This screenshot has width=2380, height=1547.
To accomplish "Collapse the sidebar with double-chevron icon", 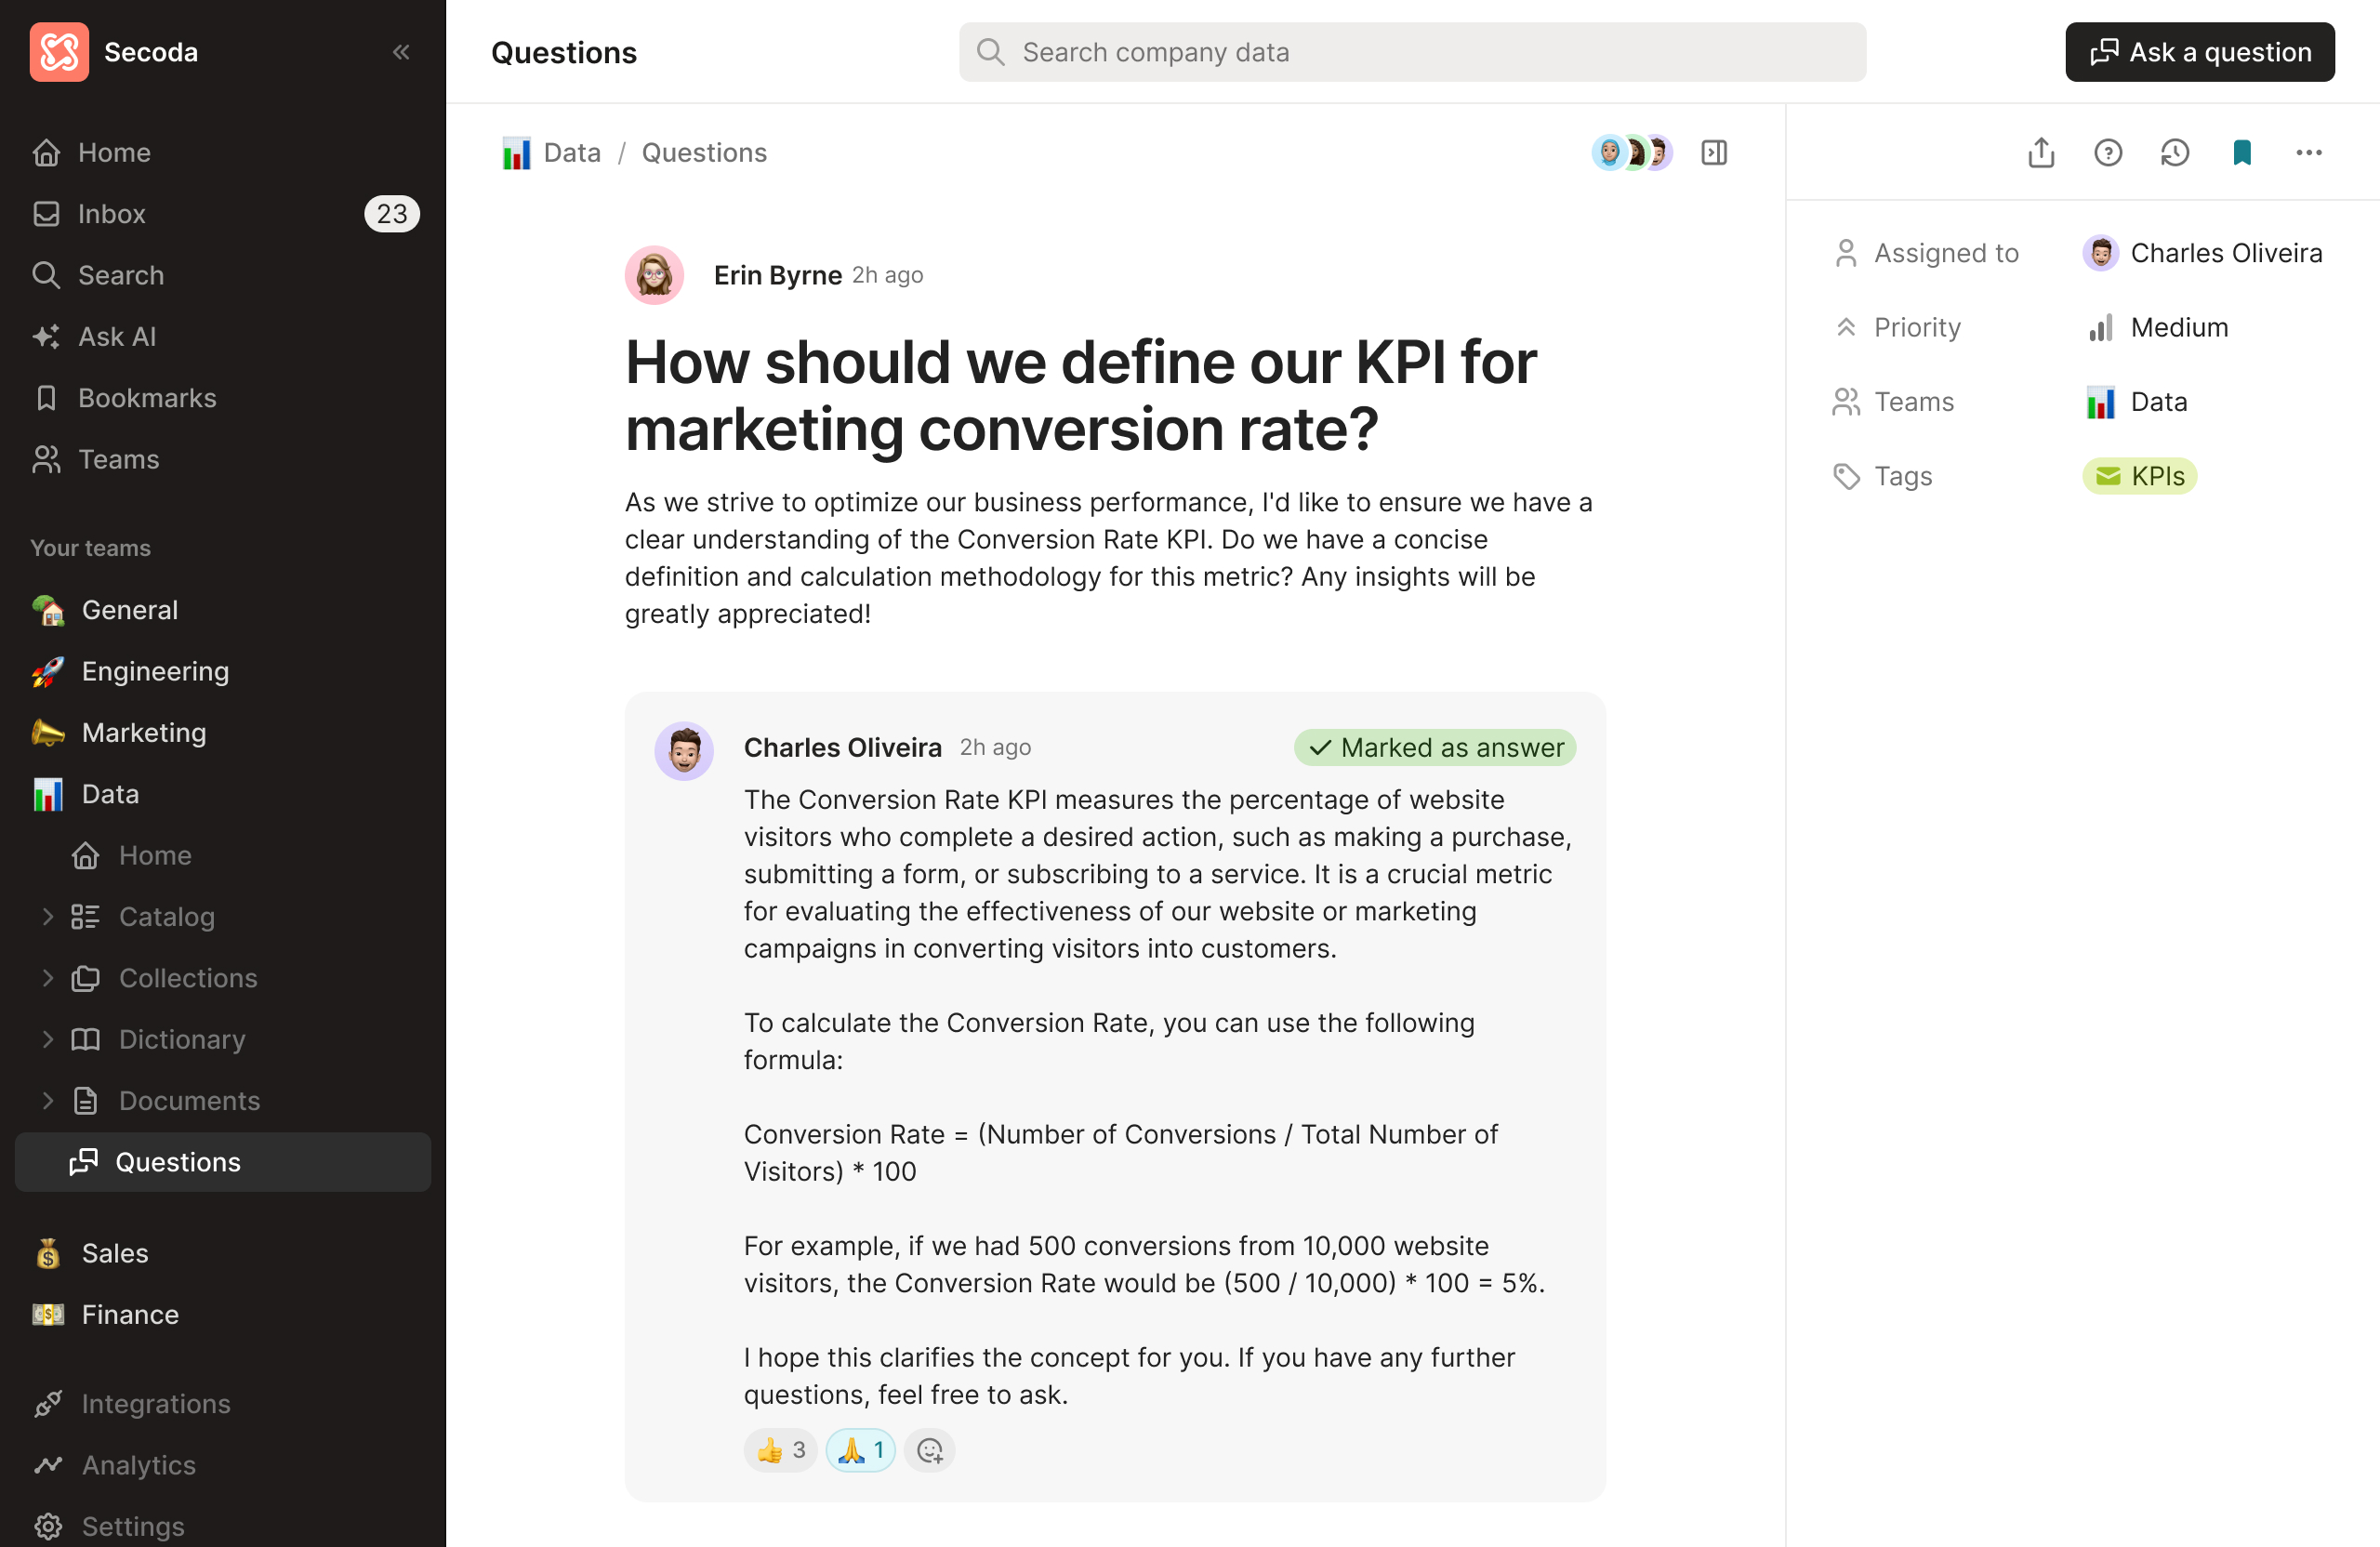I will pos(401,52).
